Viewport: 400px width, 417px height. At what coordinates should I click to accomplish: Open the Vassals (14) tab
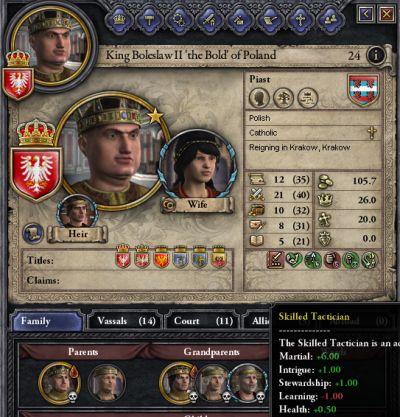click(x=126, y=321)
